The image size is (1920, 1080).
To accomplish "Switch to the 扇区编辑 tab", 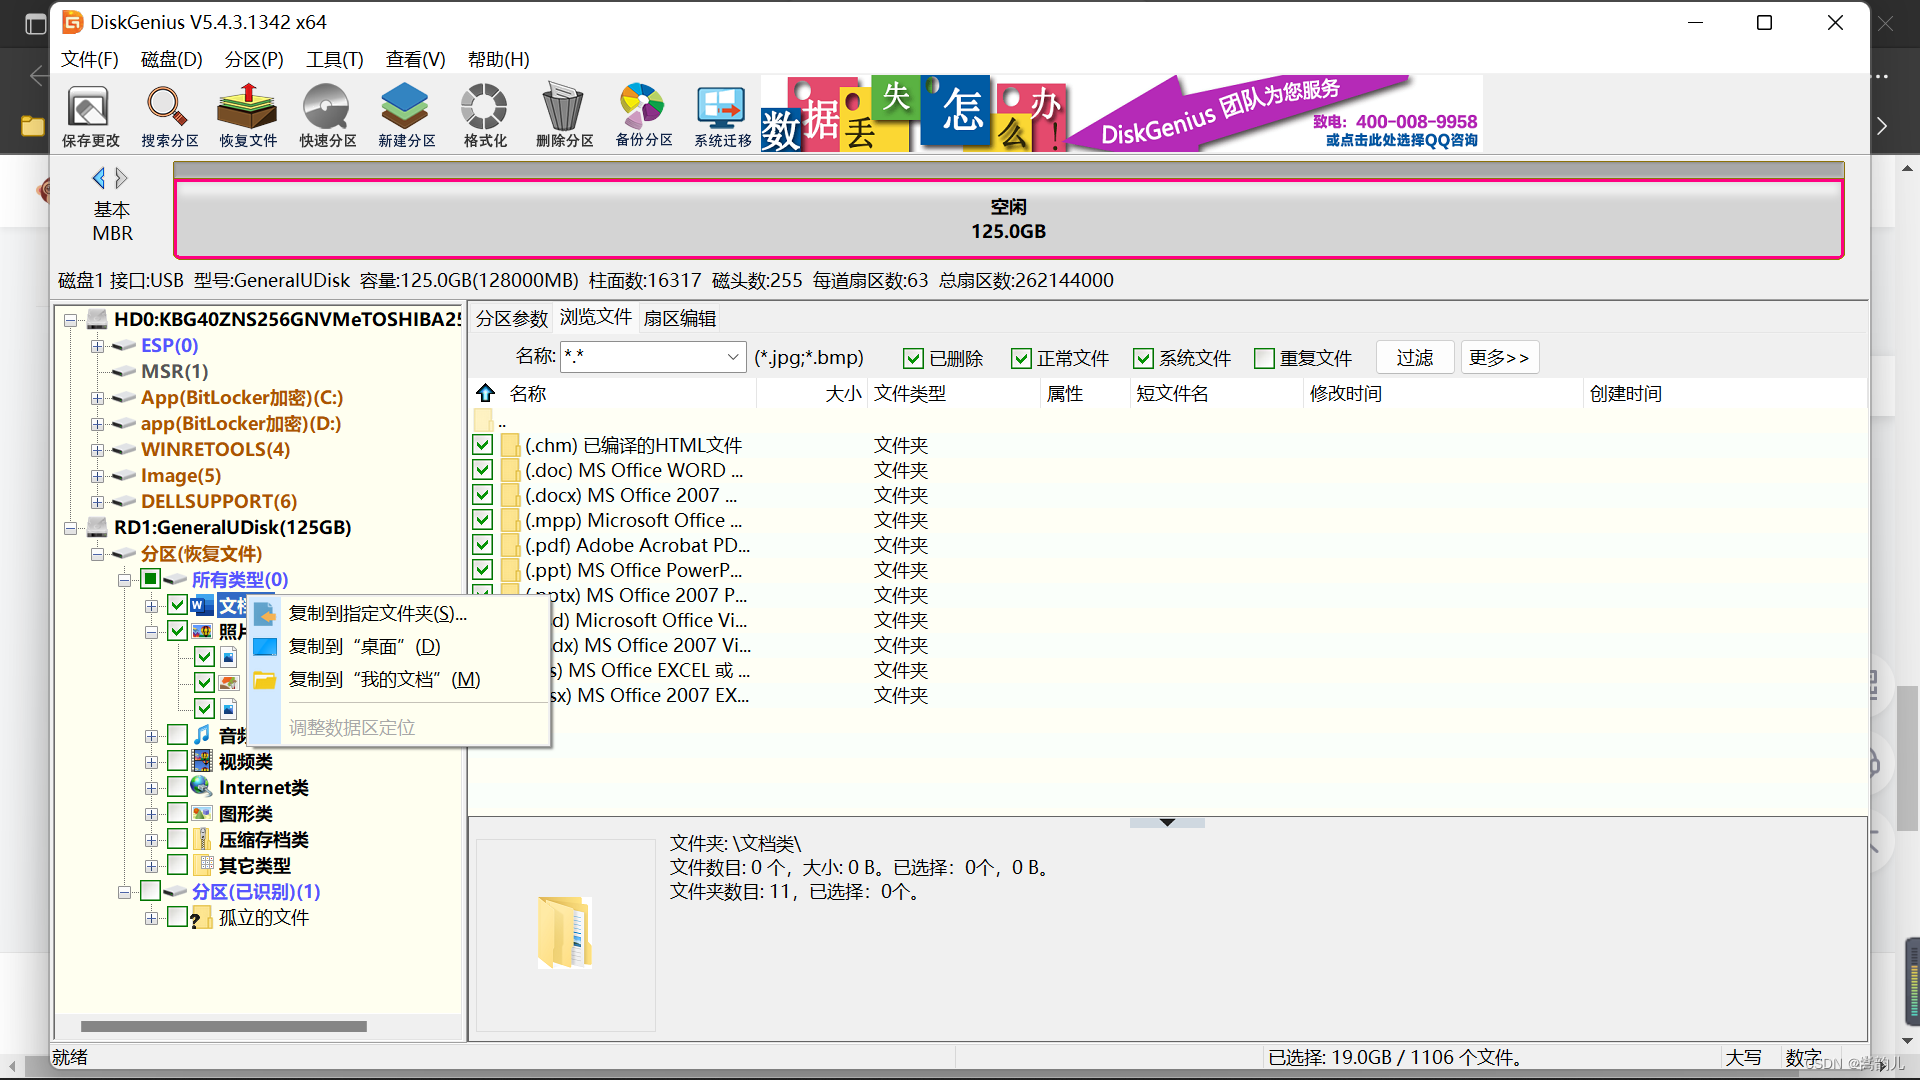I will pos(681,317).
